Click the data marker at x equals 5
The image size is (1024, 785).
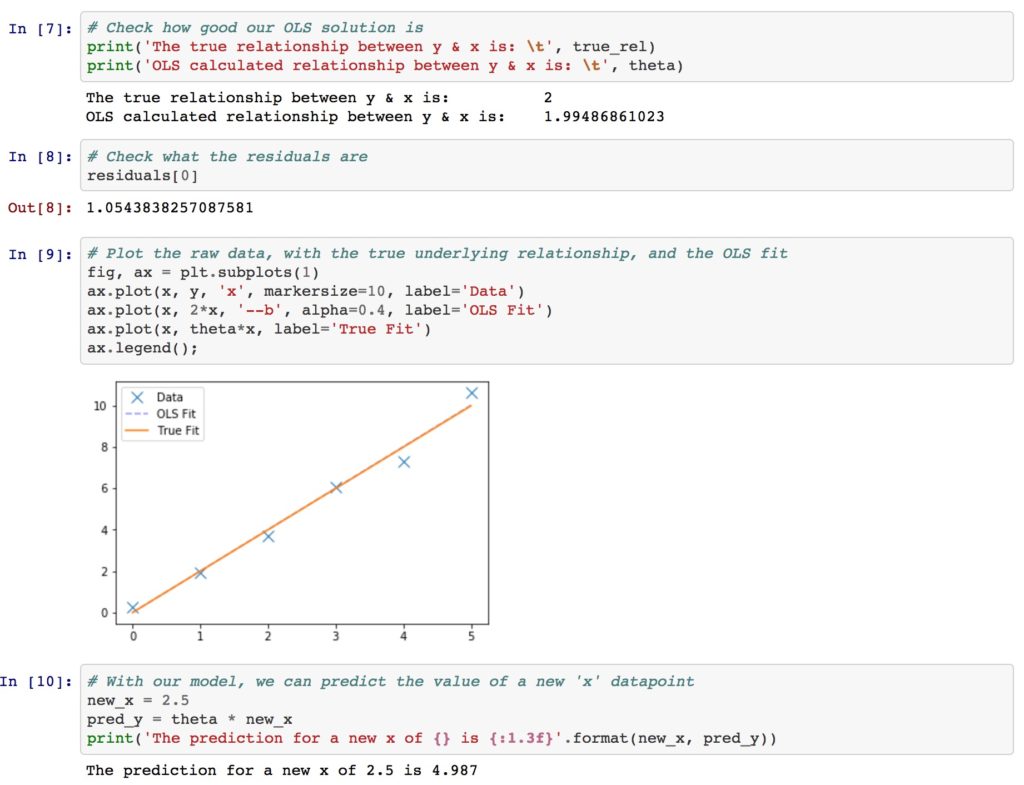click(472, 392)
